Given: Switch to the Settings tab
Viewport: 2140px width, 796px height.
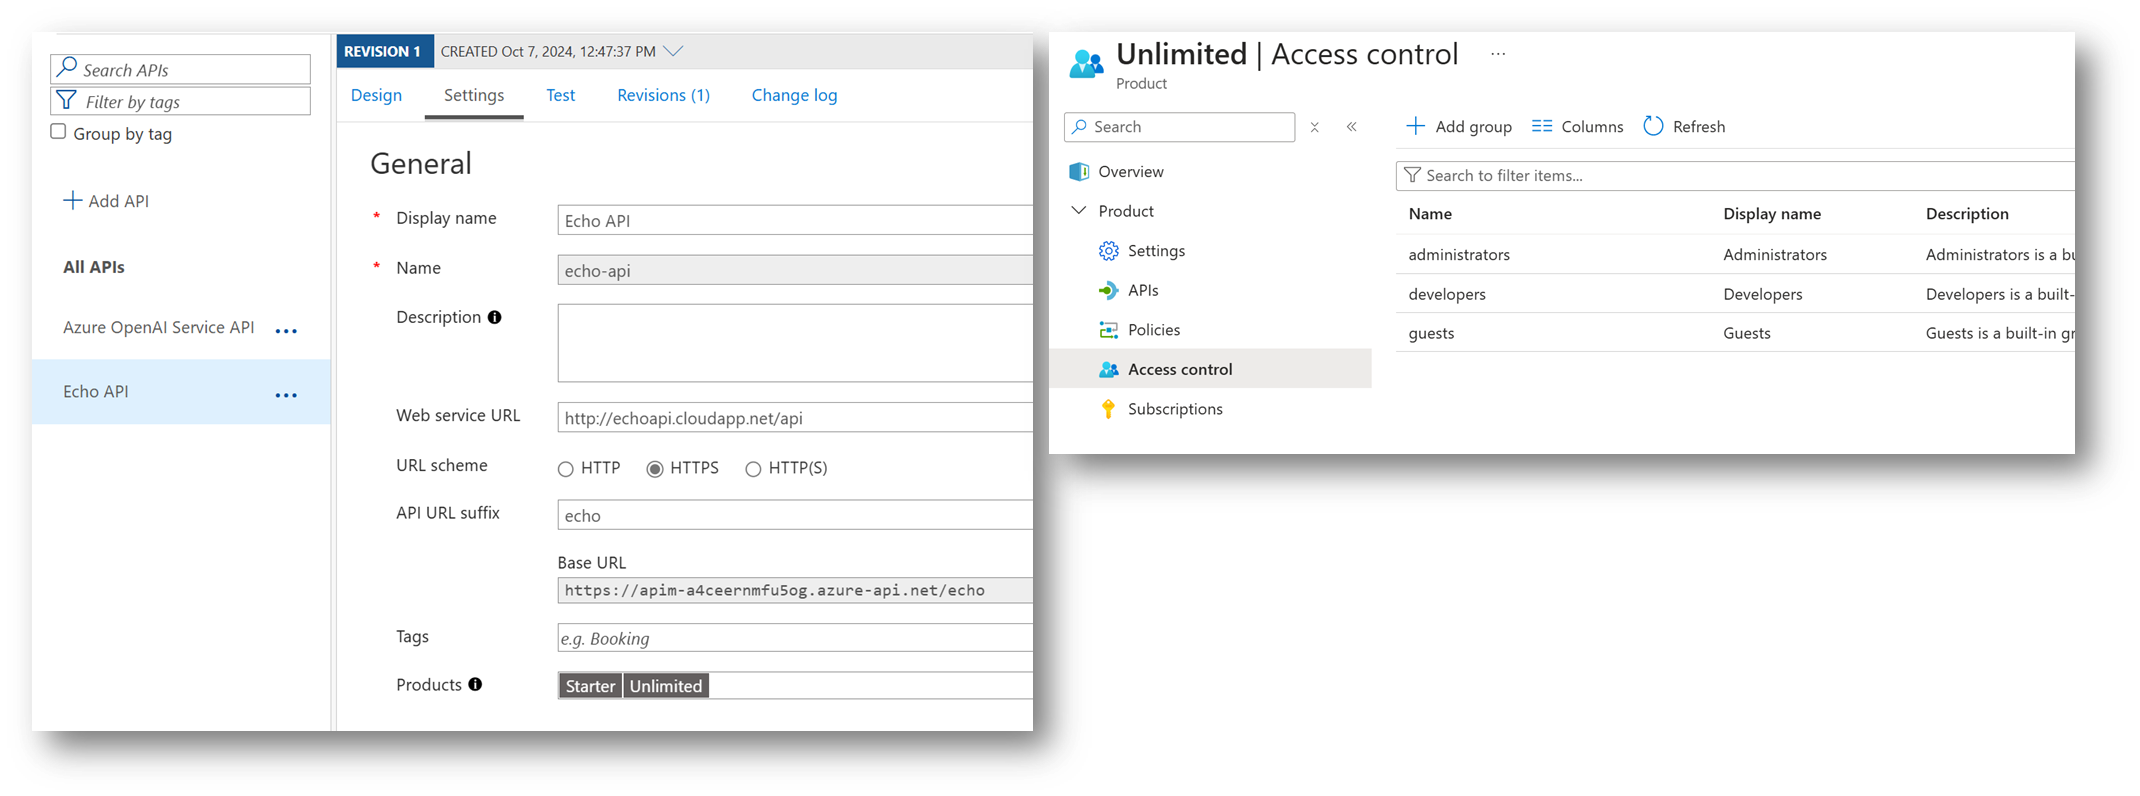Looking at the screenshot, I should (474, 95).
